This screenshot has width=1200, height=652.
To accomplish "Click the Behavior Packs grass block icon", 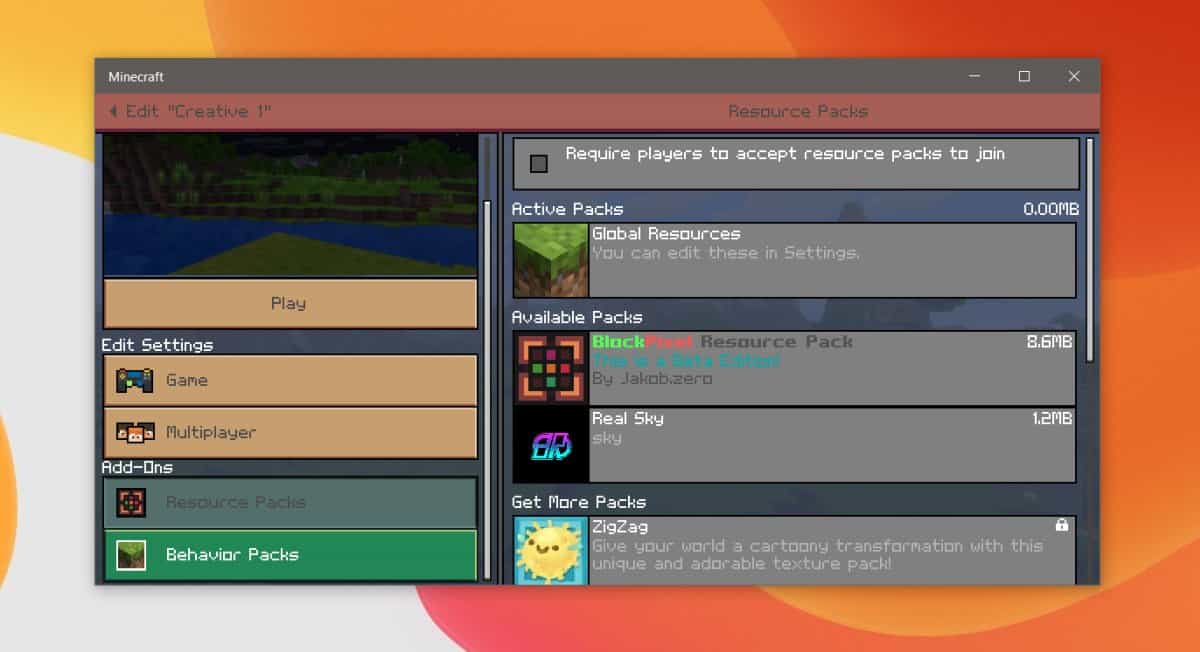I will 131,555.
